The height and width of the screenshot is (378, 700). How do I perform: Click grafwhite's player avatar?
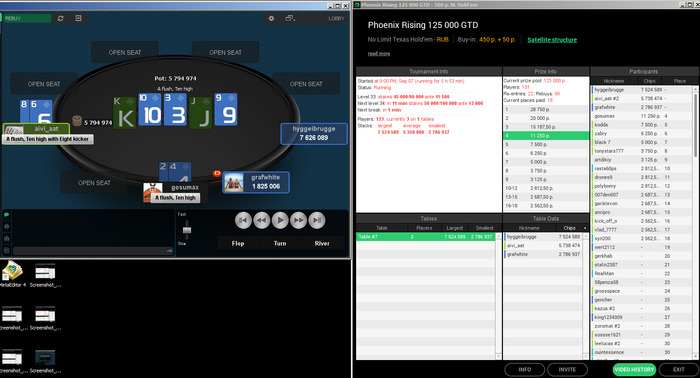pos(233,182)
